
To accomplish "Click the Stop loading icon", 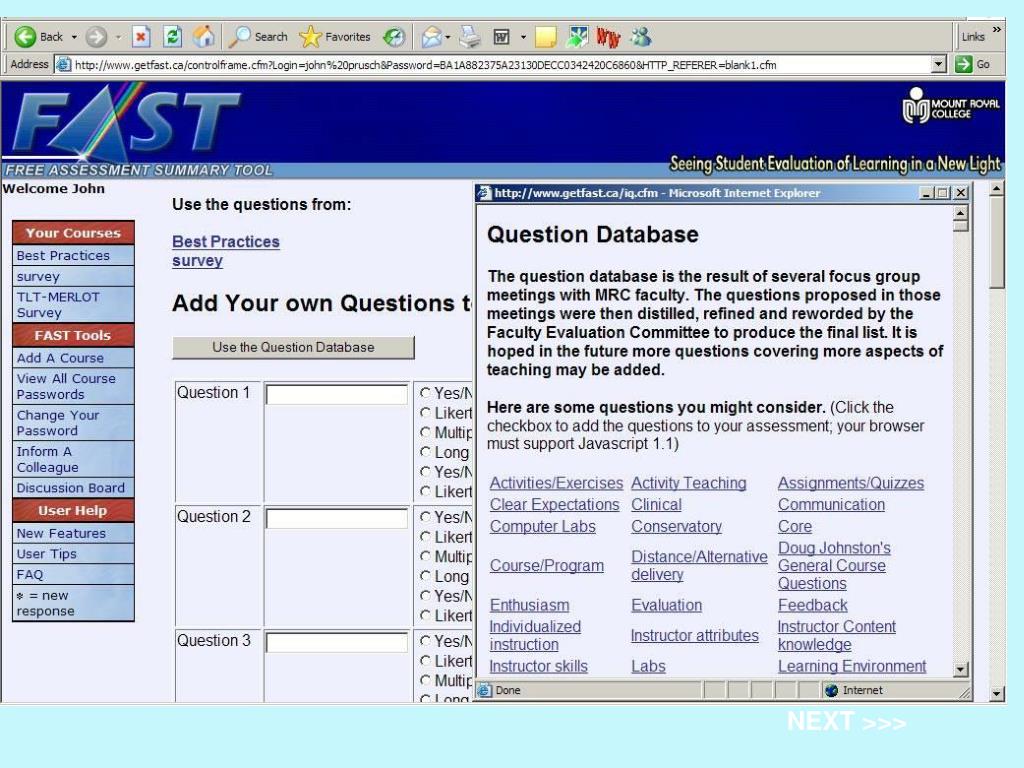I will click(x=141, y=37).
